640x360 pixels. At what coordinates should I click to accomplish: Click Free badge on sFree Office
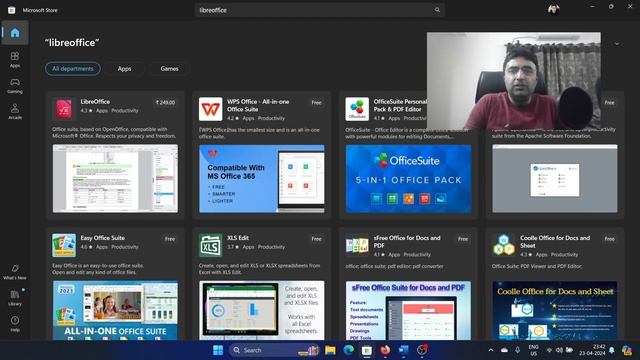(463, 239)
